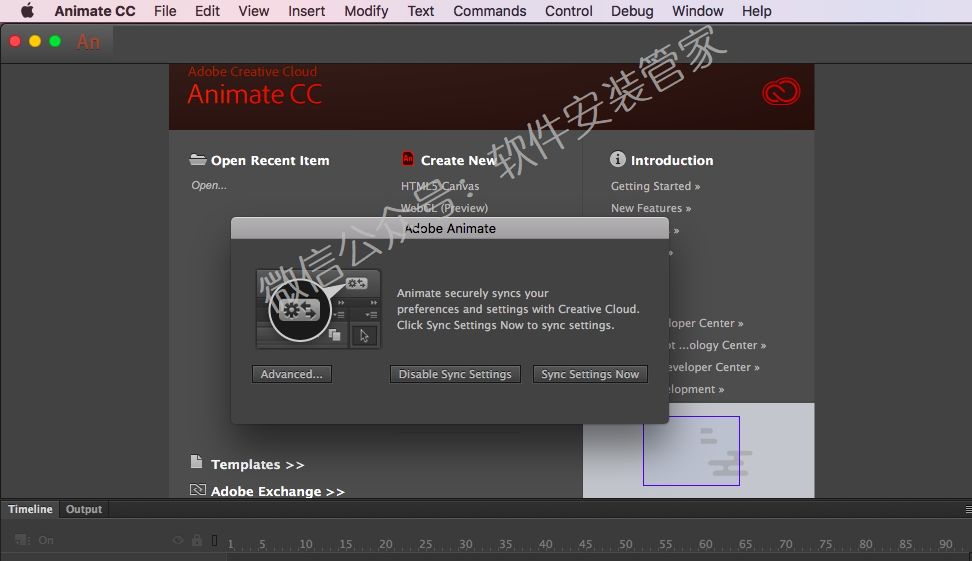972x561 pixels.
Task: Click frame 10 on timeline ruler
Action: coord(306,544)
